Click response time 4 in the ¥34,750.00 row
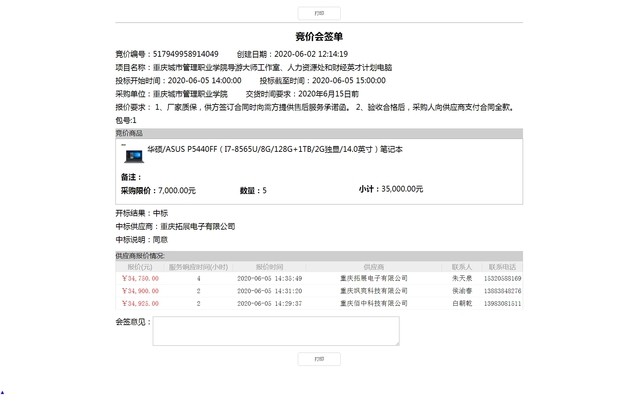This screenshot has width=638, height=395. [x=199, y=279]
